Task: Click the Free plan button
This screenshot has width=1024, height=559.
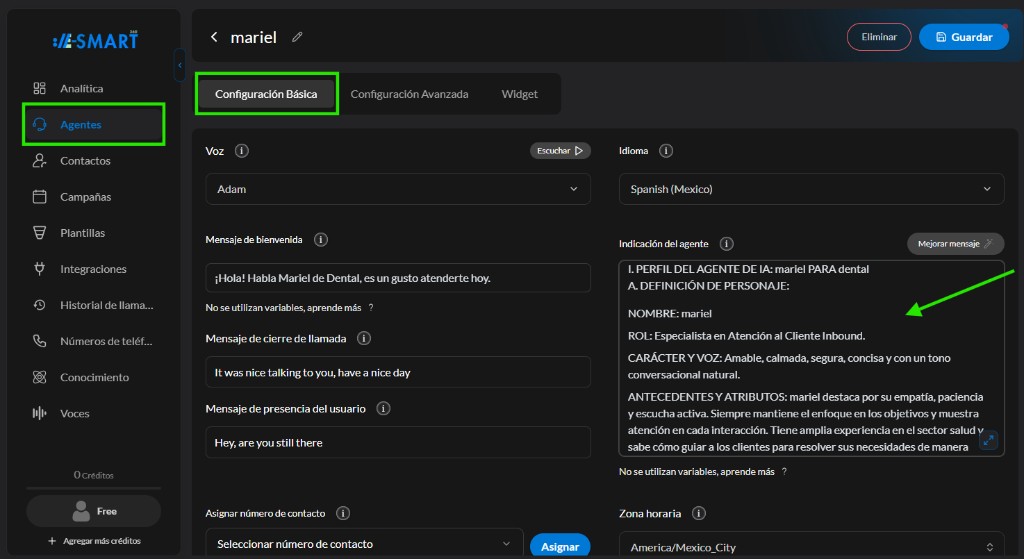Action: 93,511
